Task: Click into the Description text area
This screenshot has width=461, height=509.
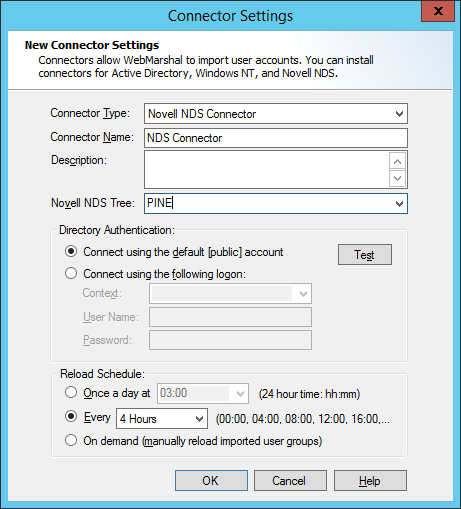Action: click(267, 170)
